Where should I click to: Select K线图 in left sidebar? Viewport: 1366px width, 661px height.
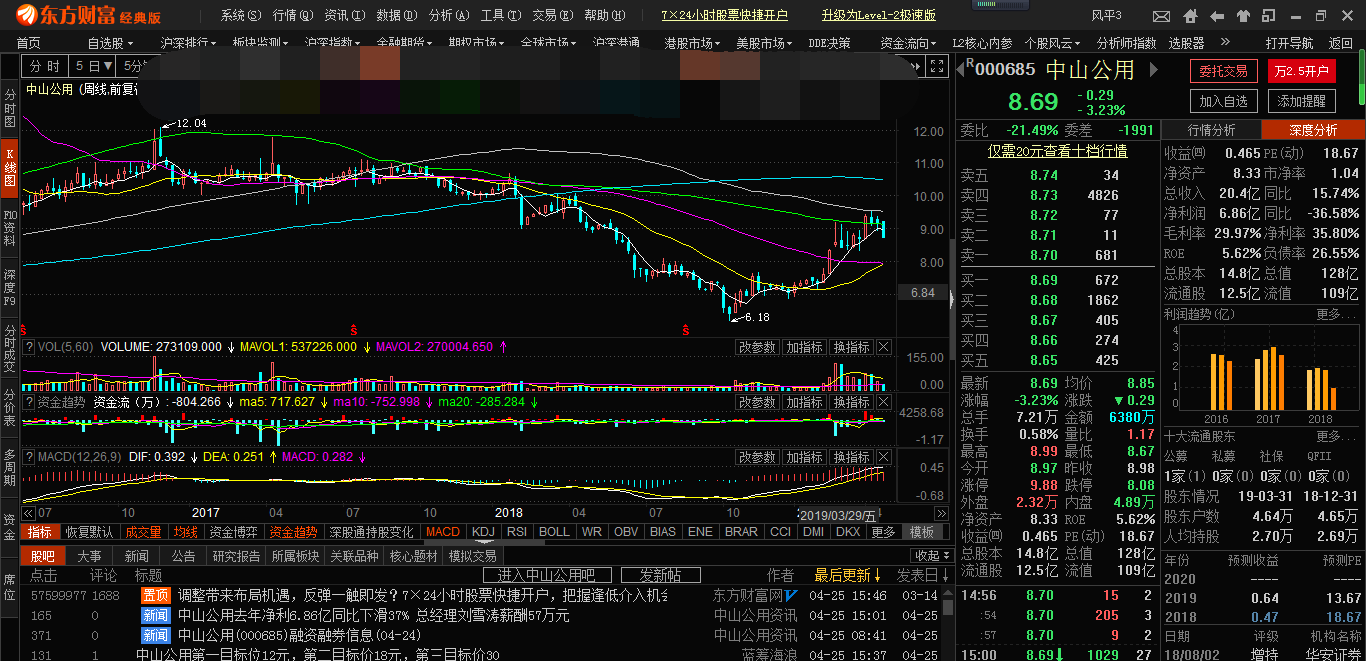(x=10, y=167)
